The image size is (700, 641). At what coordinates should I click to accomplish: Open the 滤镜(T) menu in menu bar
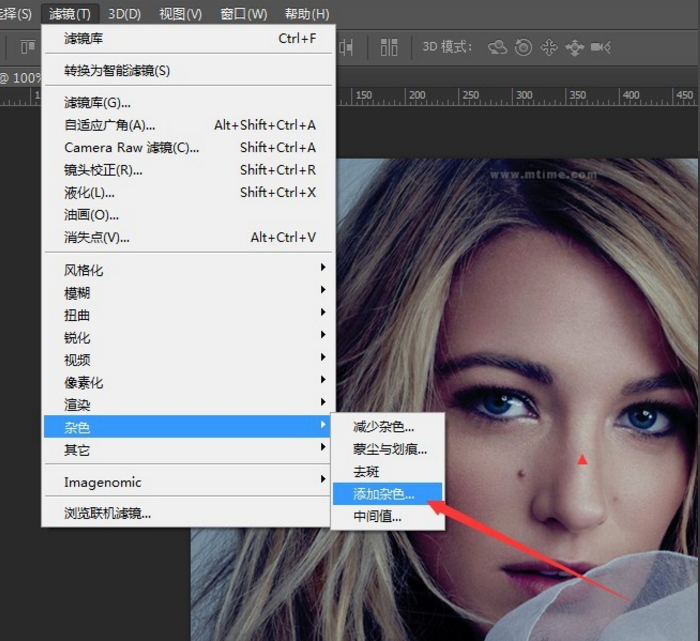coord(70,14)
